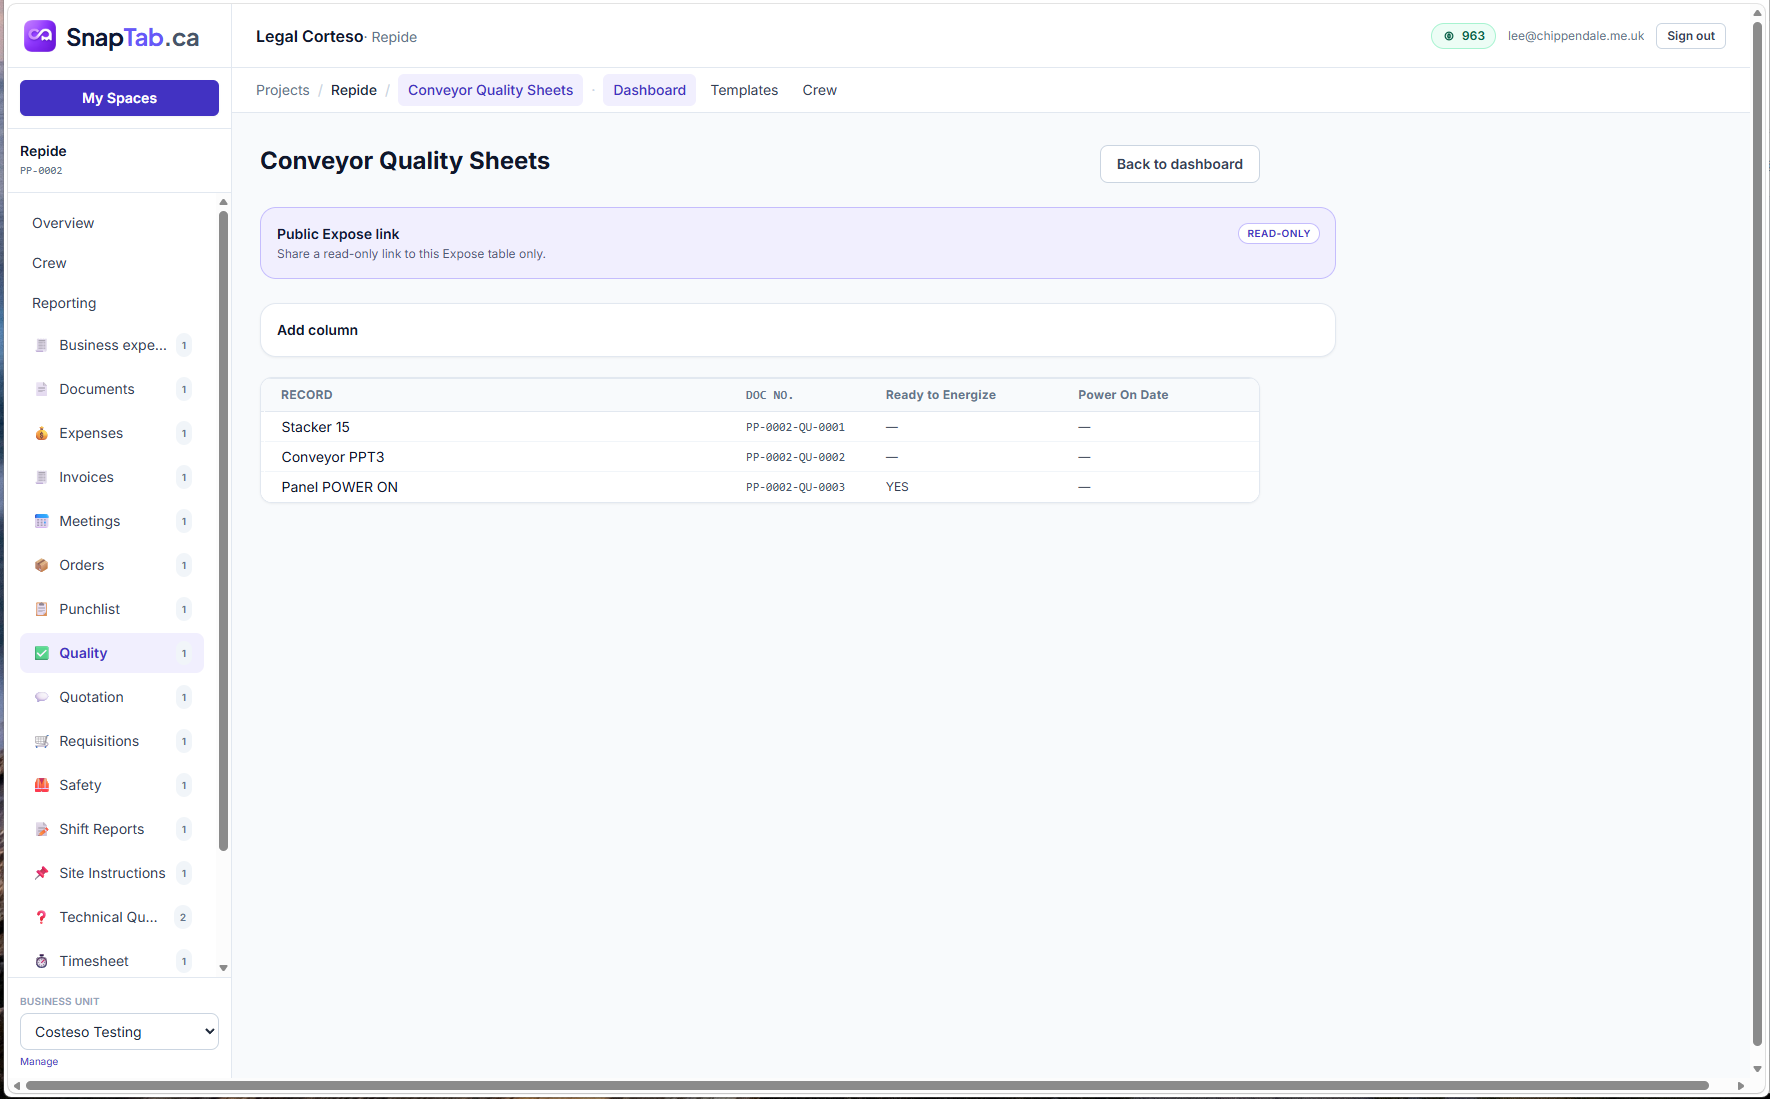Open the Conveyor PPT3 record
Image resolution: width=1770 pixels, height=1099 pixels.
[x=333, y=457]
